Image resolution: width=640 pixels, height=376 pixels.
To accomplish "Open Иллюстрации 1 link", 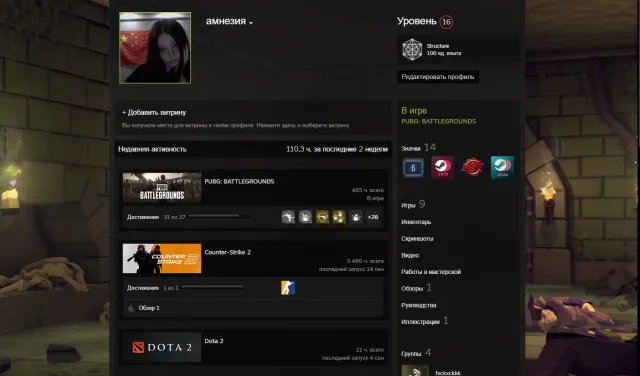I will point(424,321).
